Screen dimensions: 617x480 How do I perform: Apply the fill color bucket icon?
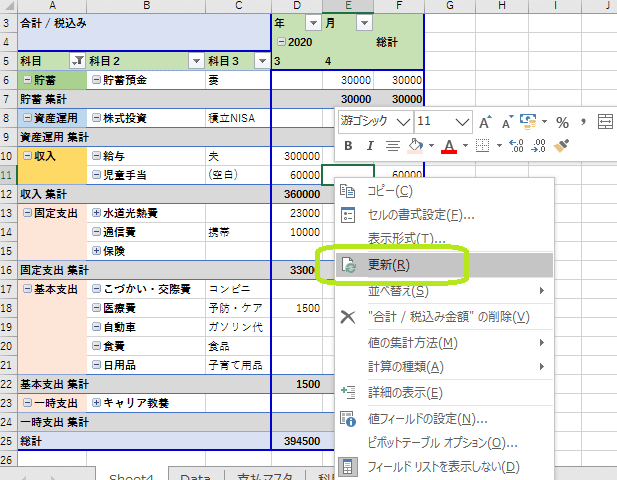tap(415, 146)
